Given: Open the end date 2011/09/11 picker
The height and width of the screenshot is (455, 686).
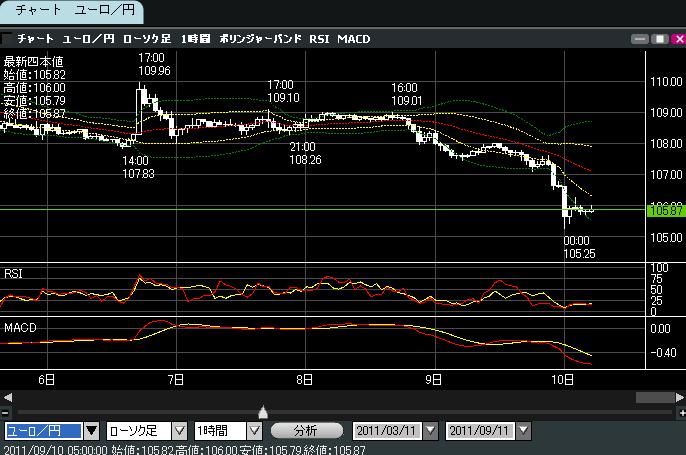Looking at the screenshot, I should pos(524,431).
